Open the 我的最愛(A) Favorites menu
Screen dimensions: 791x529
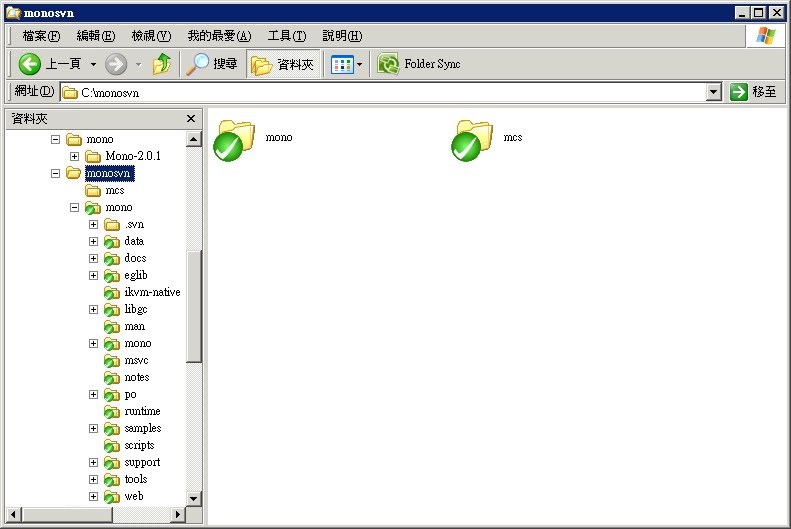[x=219, y=36]
